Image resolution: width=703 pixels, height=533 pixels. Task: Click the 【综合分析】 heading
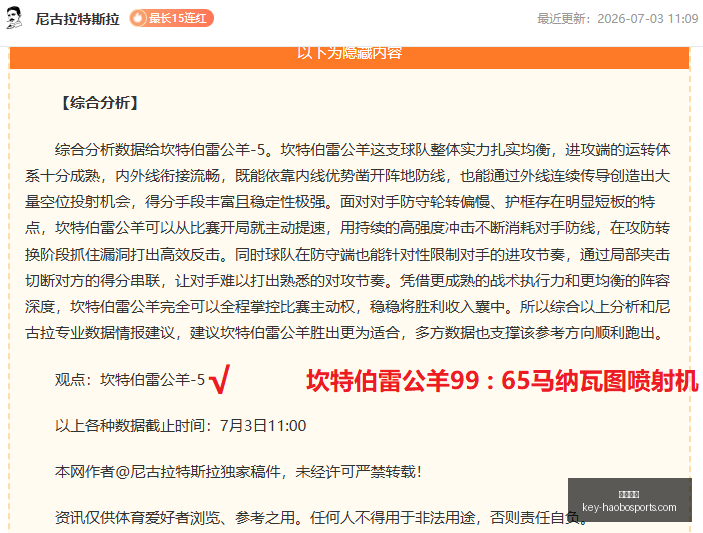[100, 103]
